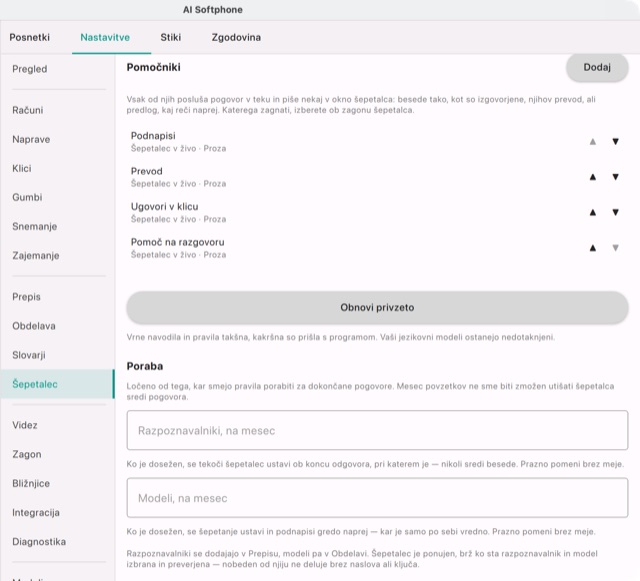Viewport: 640px width, 581px height.
Task: Move Ugovori v klicu assistant down
Action: coord(616,212)
